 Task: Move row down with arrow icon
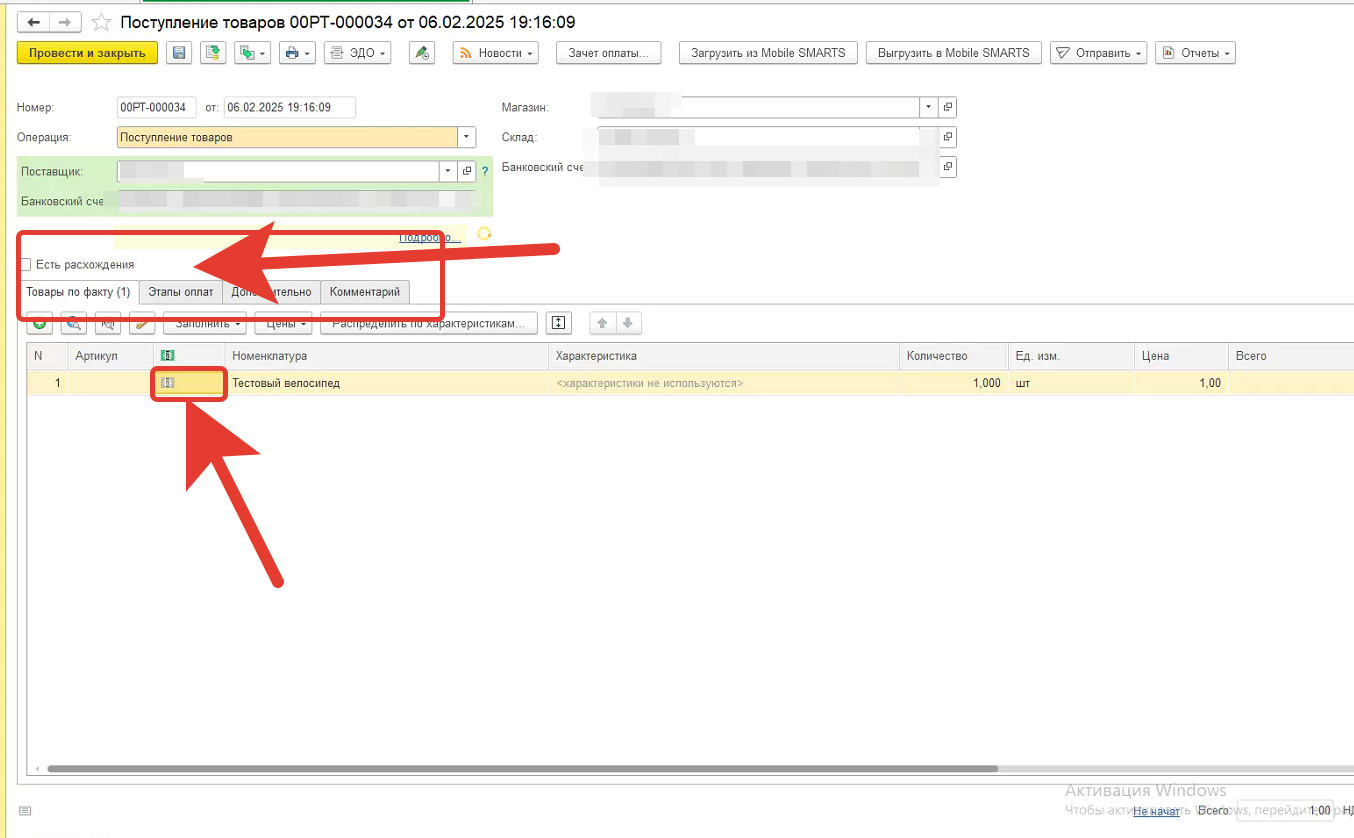[628, 323]
